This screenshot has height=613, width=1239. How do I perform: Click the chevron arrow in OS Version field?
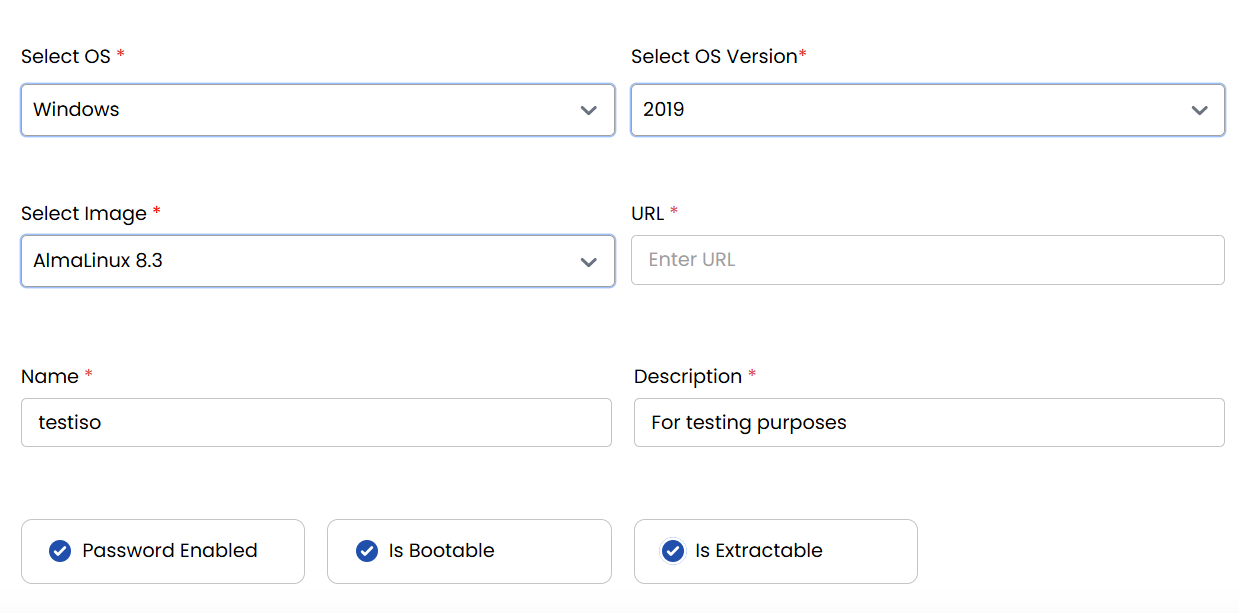(1200, 111)
